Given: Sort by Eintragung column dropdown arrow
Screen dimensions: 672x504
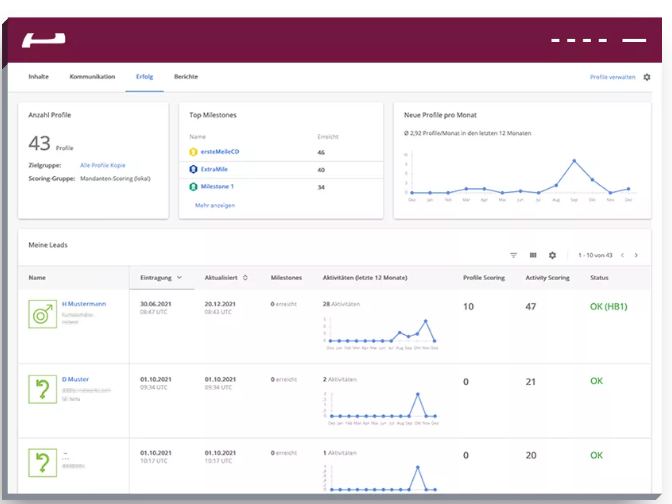Looking at the screenshot, I should [179, 277].
